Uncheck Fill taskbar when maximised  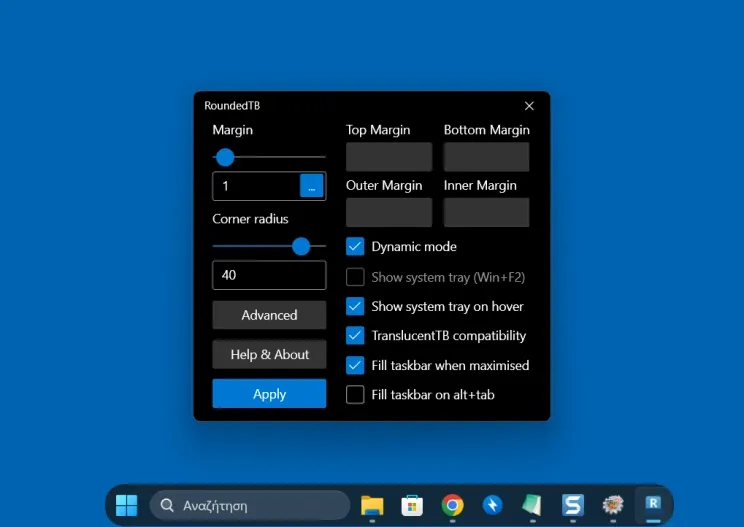click(355, 365)
